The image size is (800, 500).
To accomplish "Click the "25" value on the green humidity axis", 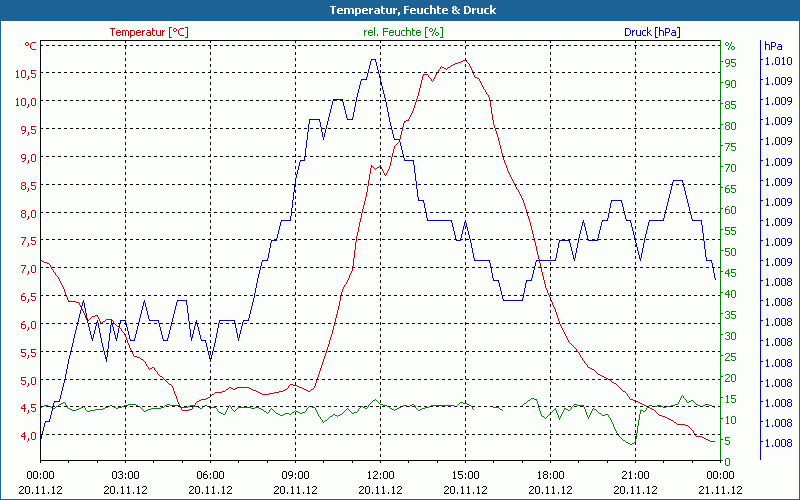I will tap(731, 358).
